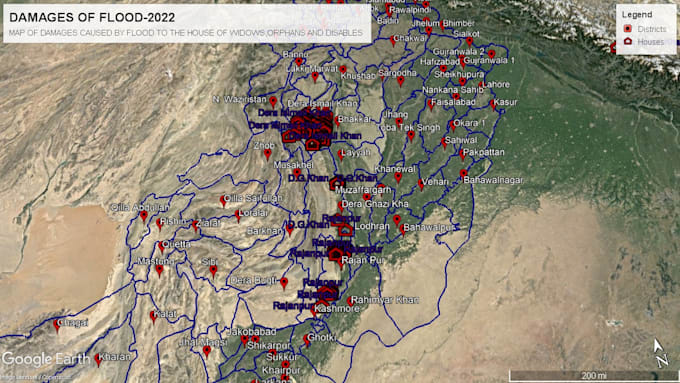Click the Qilla Abdullah district pin
This screenshot has height=383, width=680.
point(144,216)
